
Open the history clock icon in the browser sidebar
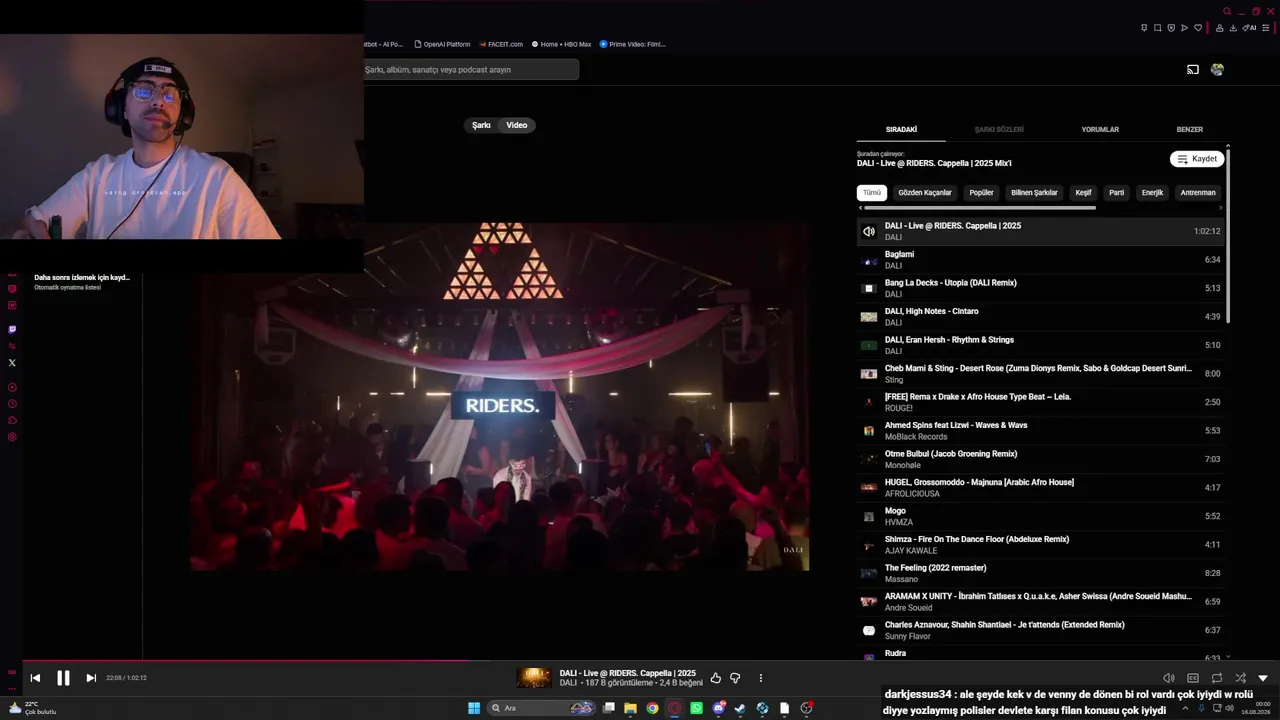pos(12,404)
